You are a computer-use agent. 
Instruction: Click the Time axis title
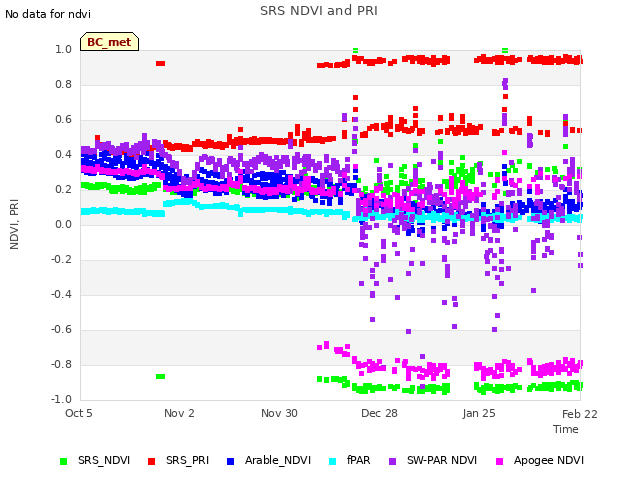click(566, 429)
